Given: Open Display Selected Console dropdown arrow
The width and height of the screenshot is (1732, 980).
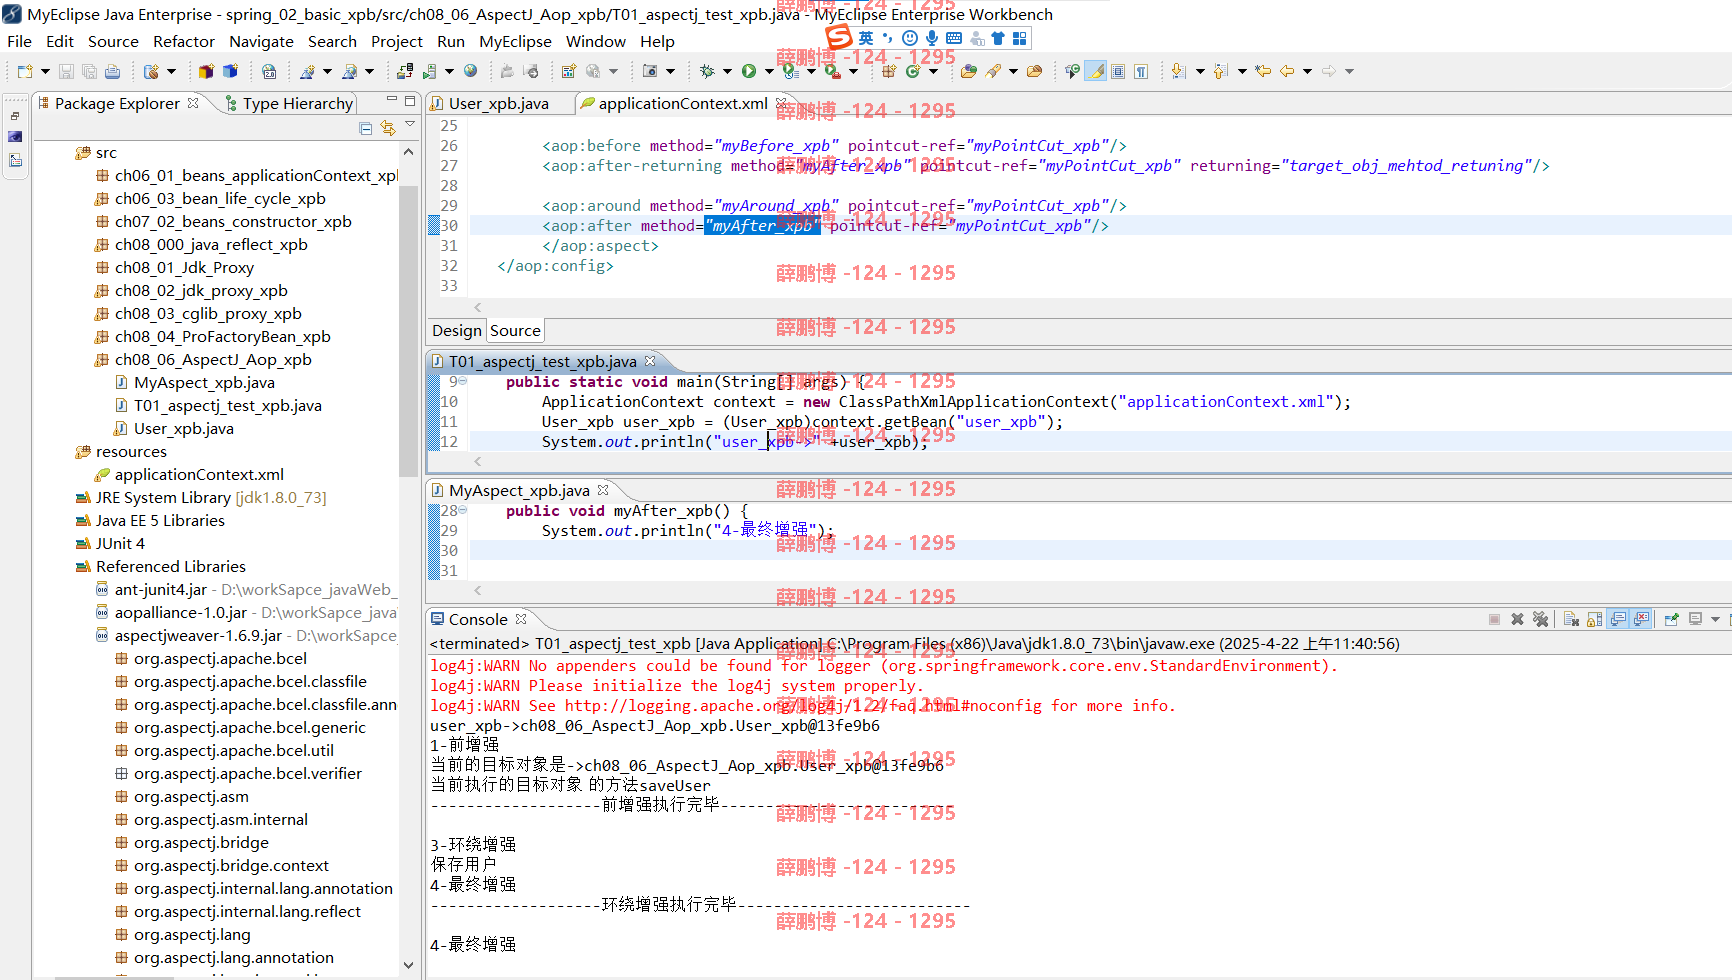Looking at the screenshot, I should 1715,619.
